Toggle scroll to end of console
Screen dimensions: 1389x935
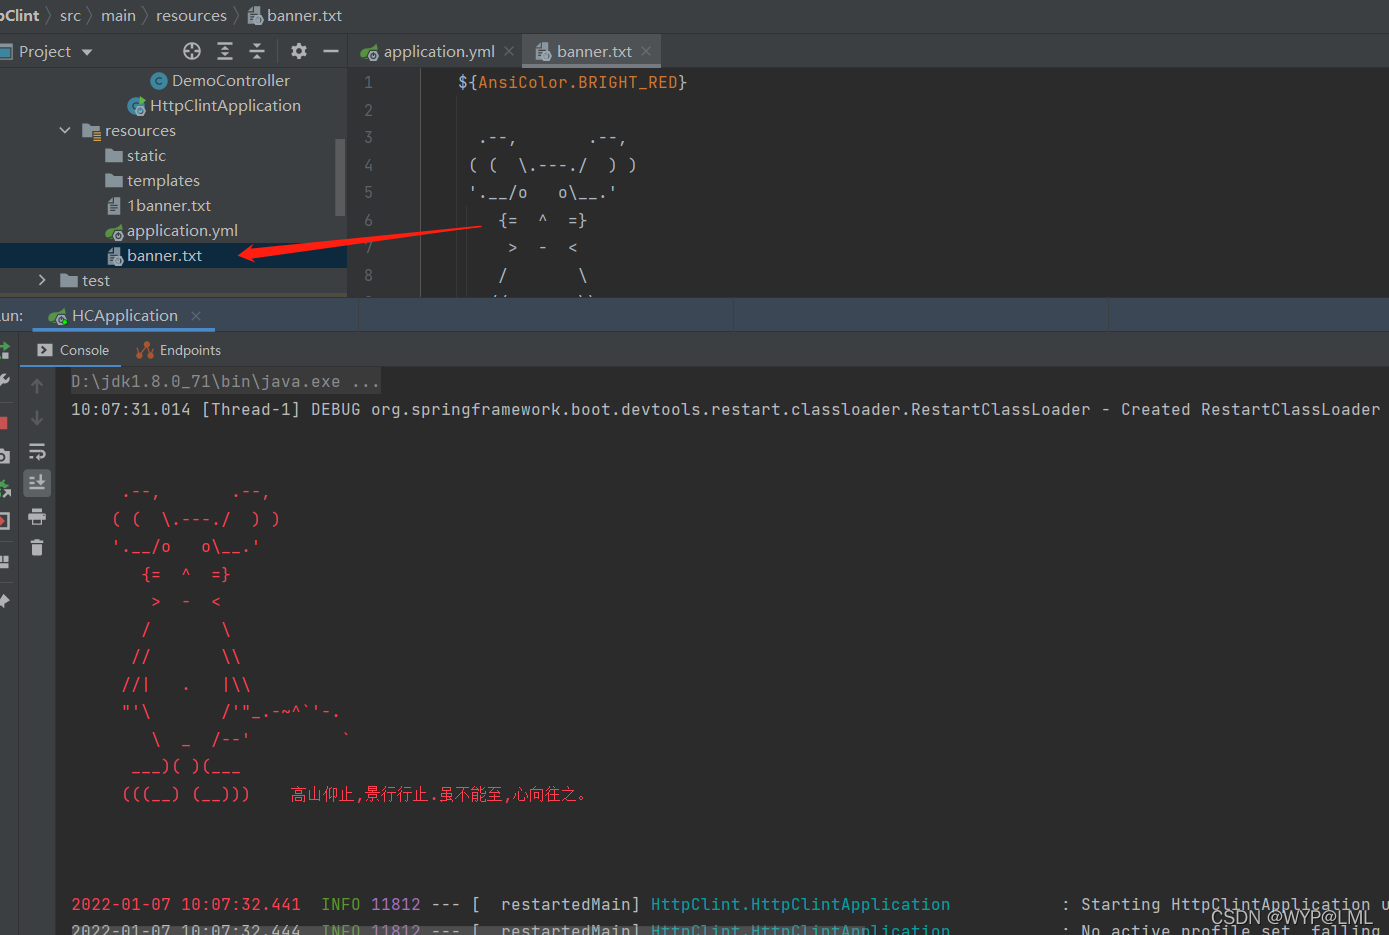(37, 483)
